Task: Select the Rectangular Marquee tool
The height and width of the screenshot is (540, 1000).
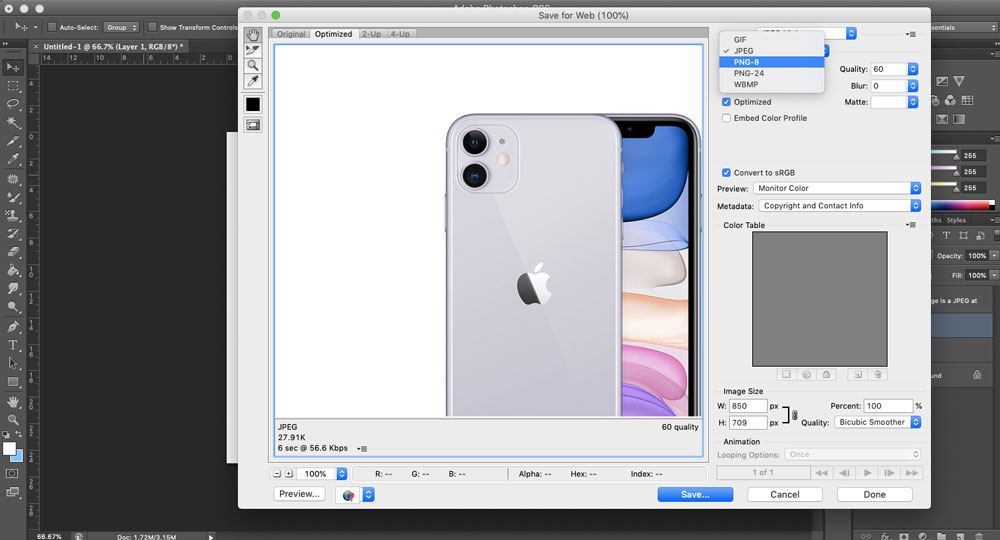Action: pos(12,85)
